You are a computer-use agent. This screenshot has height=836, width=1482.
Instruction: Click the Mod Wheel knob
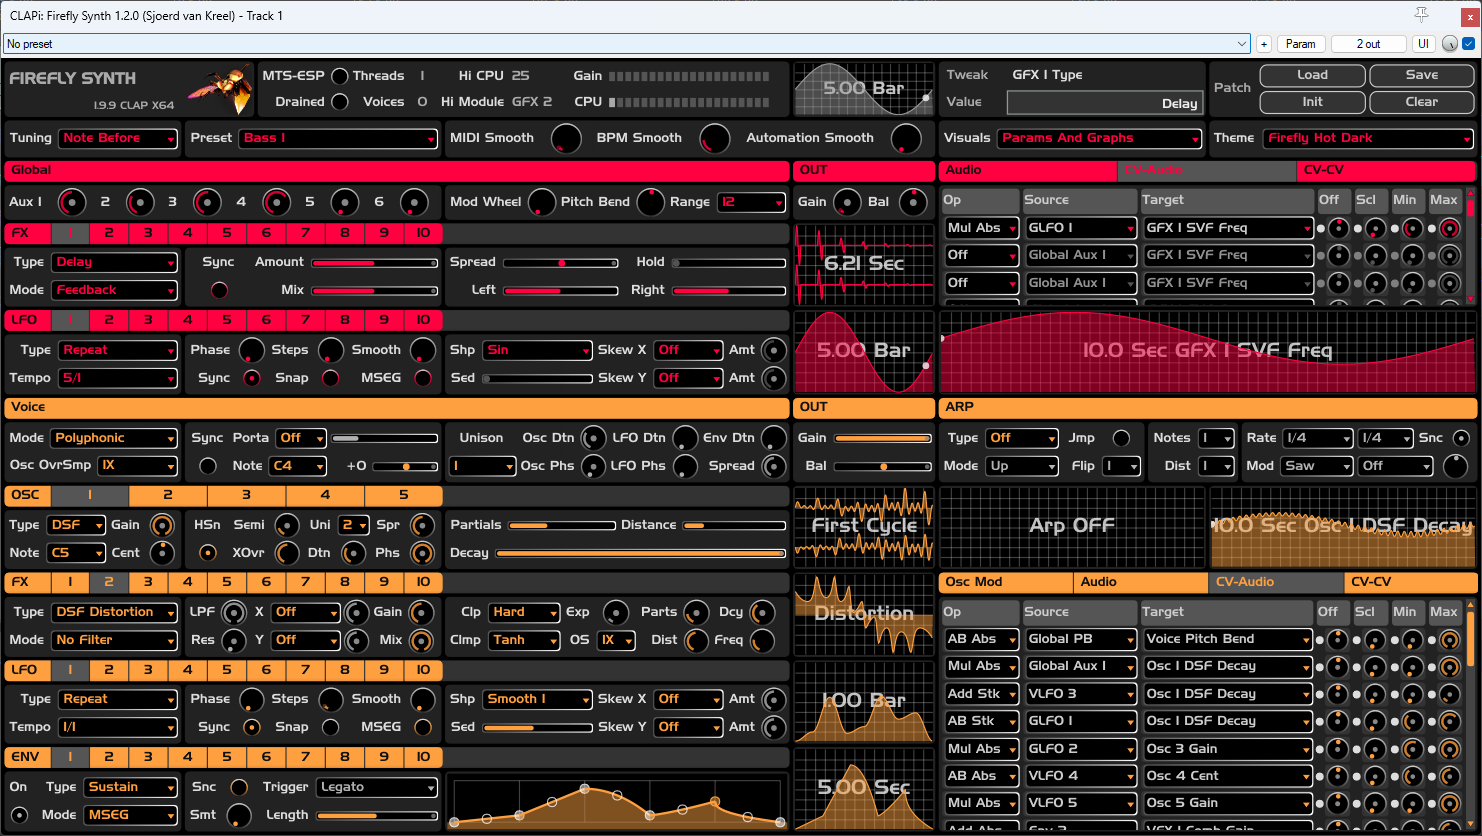(541, 202)
